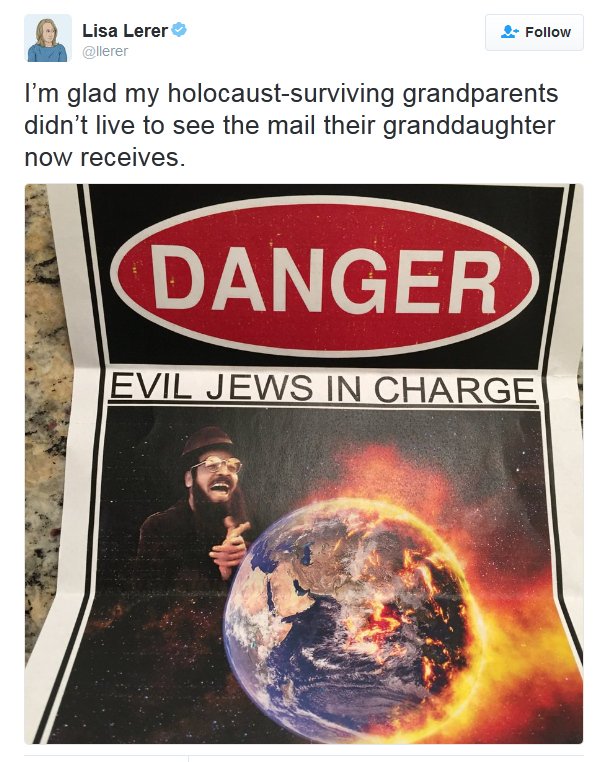Click the person-plus icon inside Follow
The height and width of the screenshot is (762, 616).
[510, 32]
